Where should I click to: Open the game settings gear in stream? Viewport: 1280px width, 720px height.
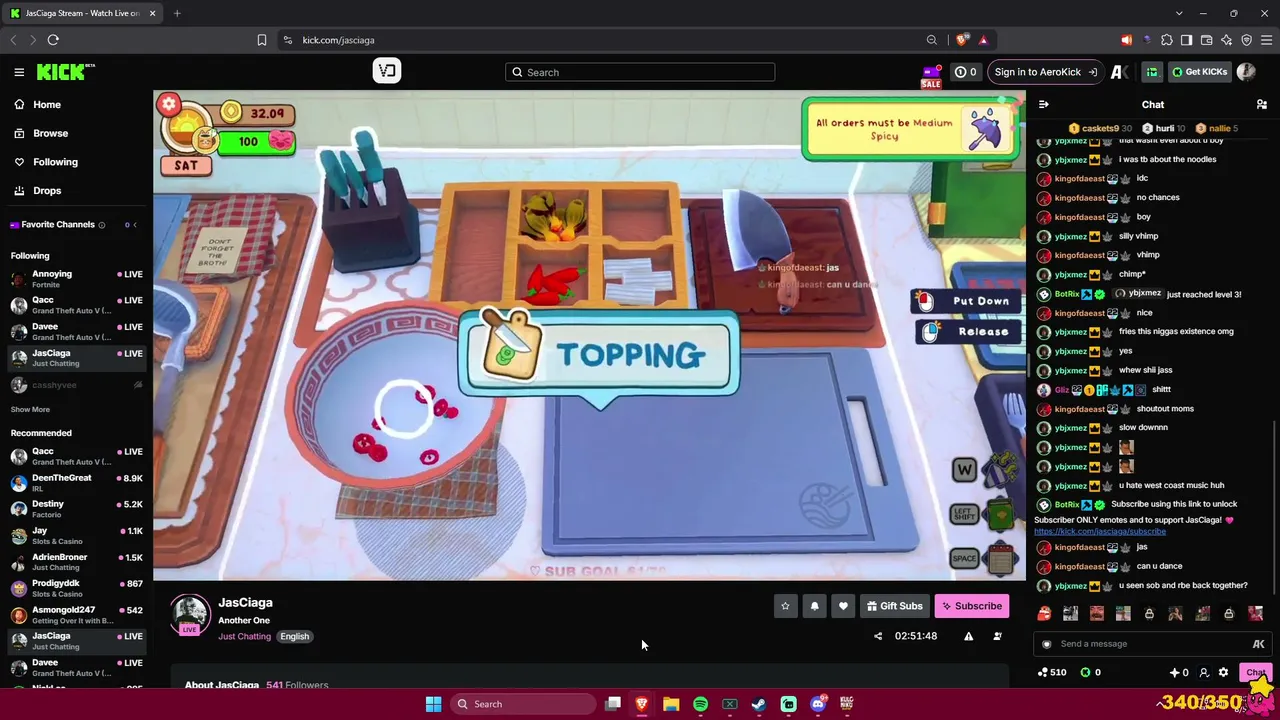[x=169, y=104]
